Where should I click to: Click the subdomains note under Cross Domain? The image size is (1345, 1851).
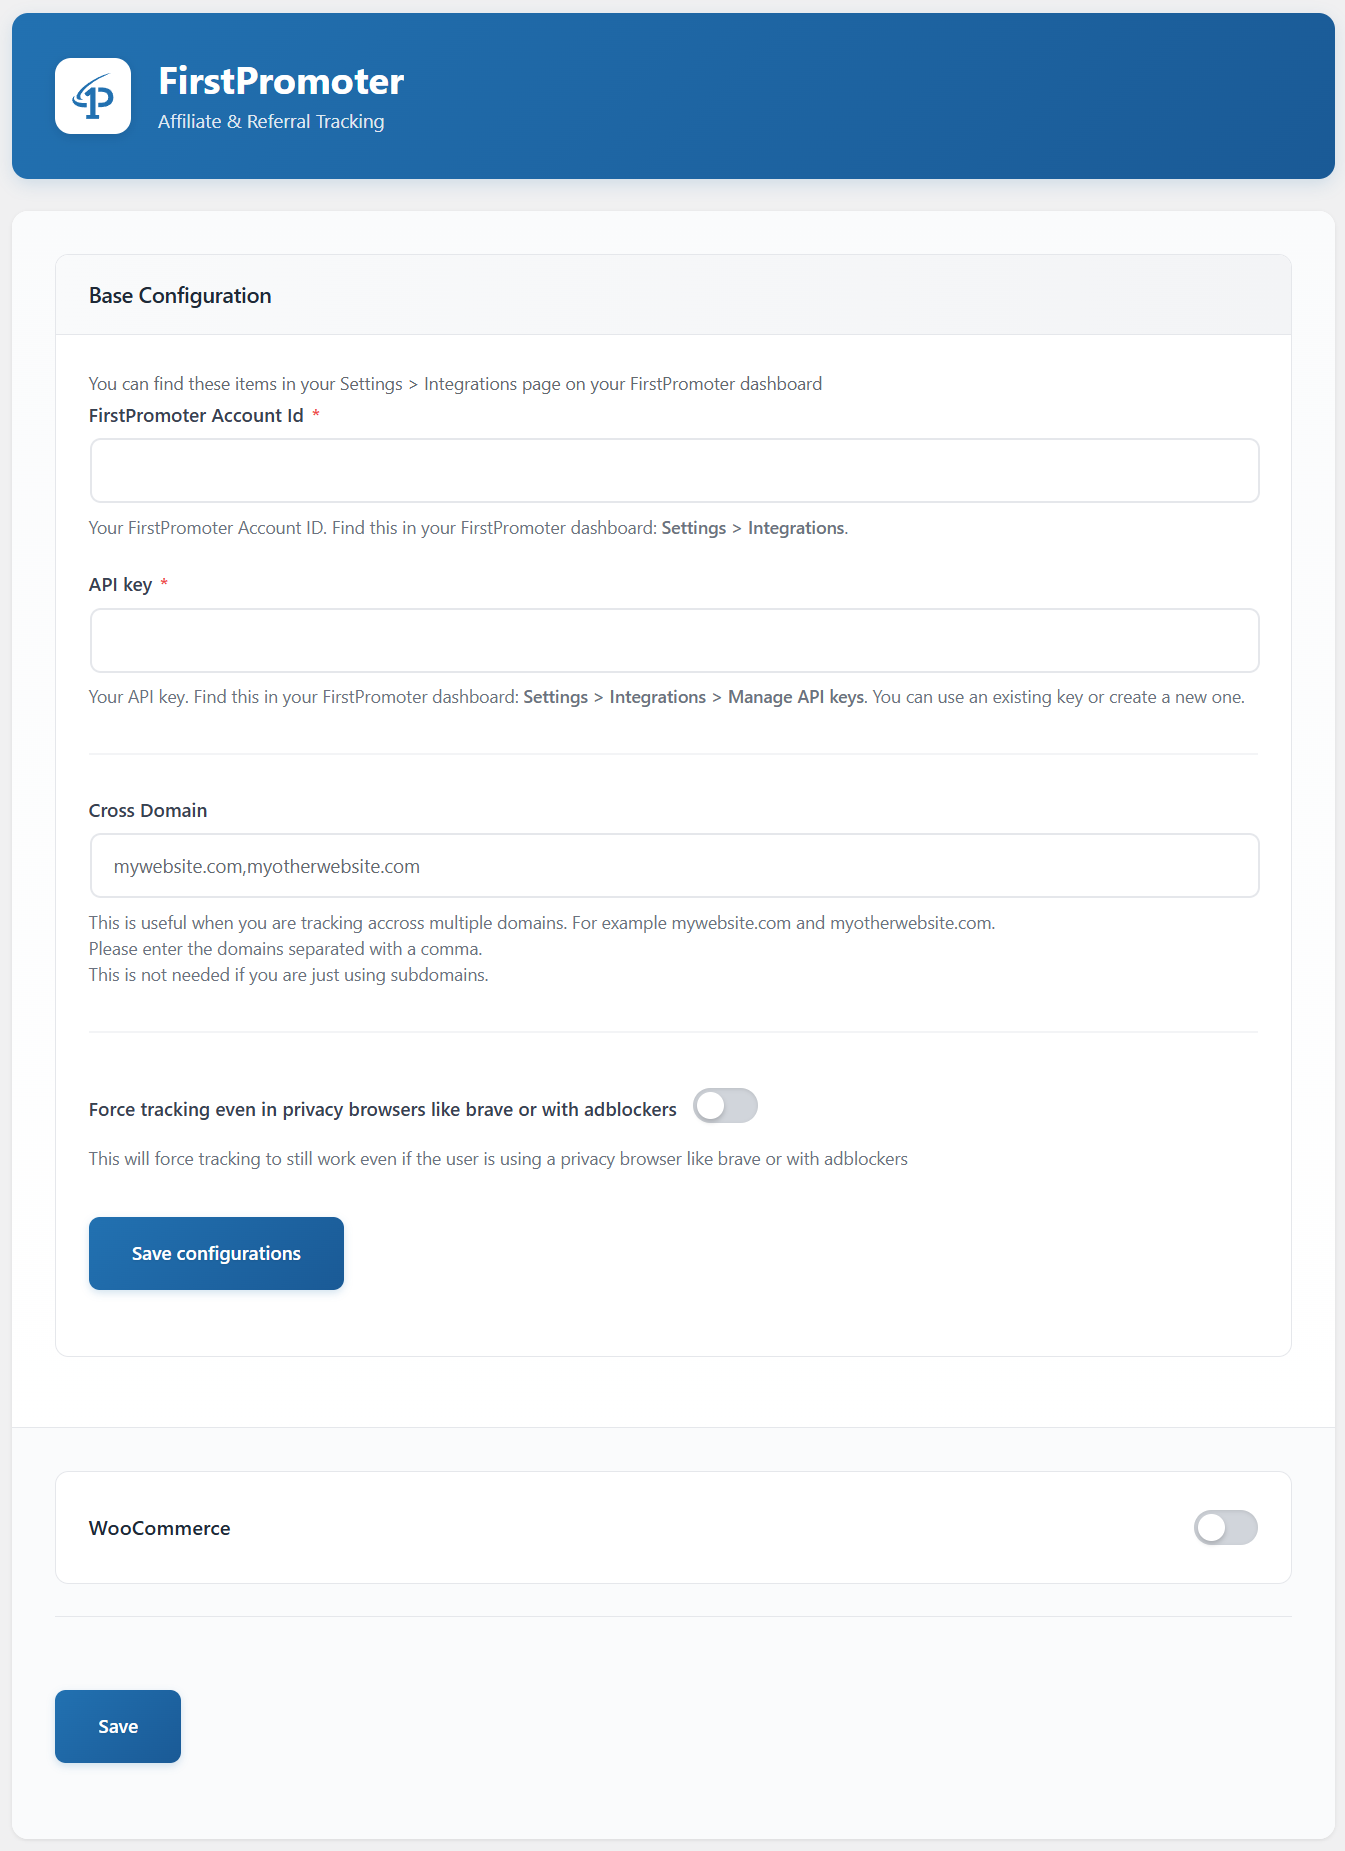pos(288,975)
